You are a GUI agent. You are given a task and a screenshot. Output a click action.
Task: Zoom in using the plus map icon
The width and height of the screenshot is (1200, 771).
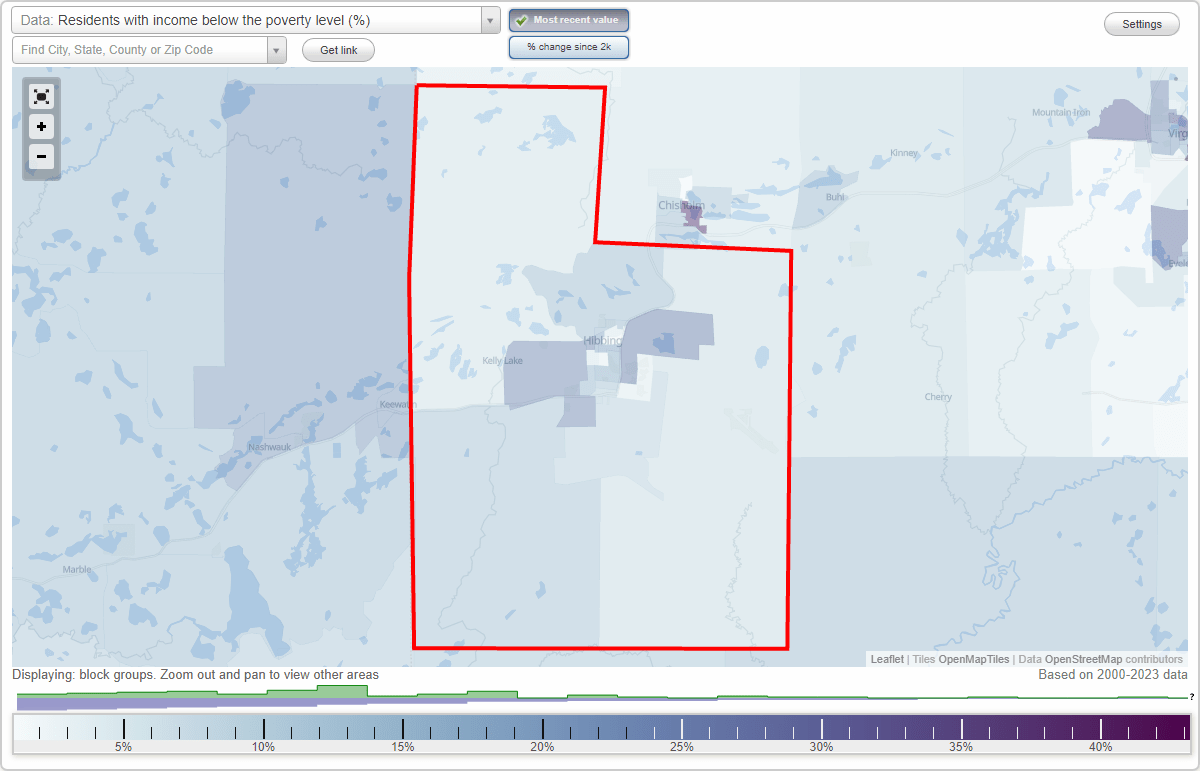coord(41,127)
